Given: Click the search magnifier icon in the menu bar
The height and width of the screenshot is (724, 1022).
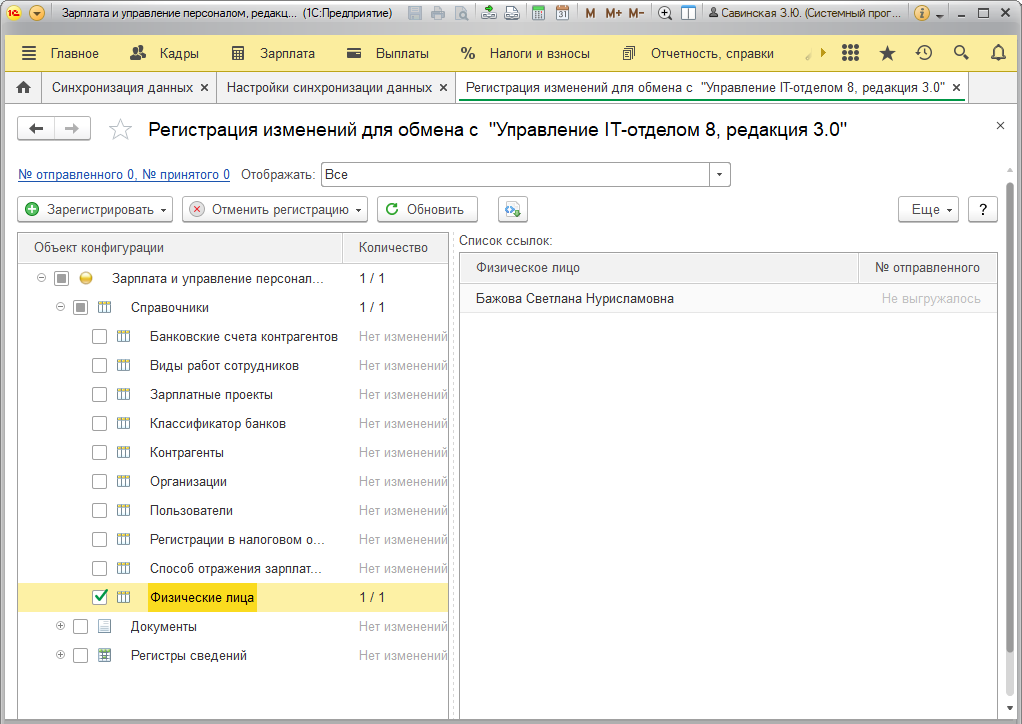Looking at the screenshot, I should point(961,53).
